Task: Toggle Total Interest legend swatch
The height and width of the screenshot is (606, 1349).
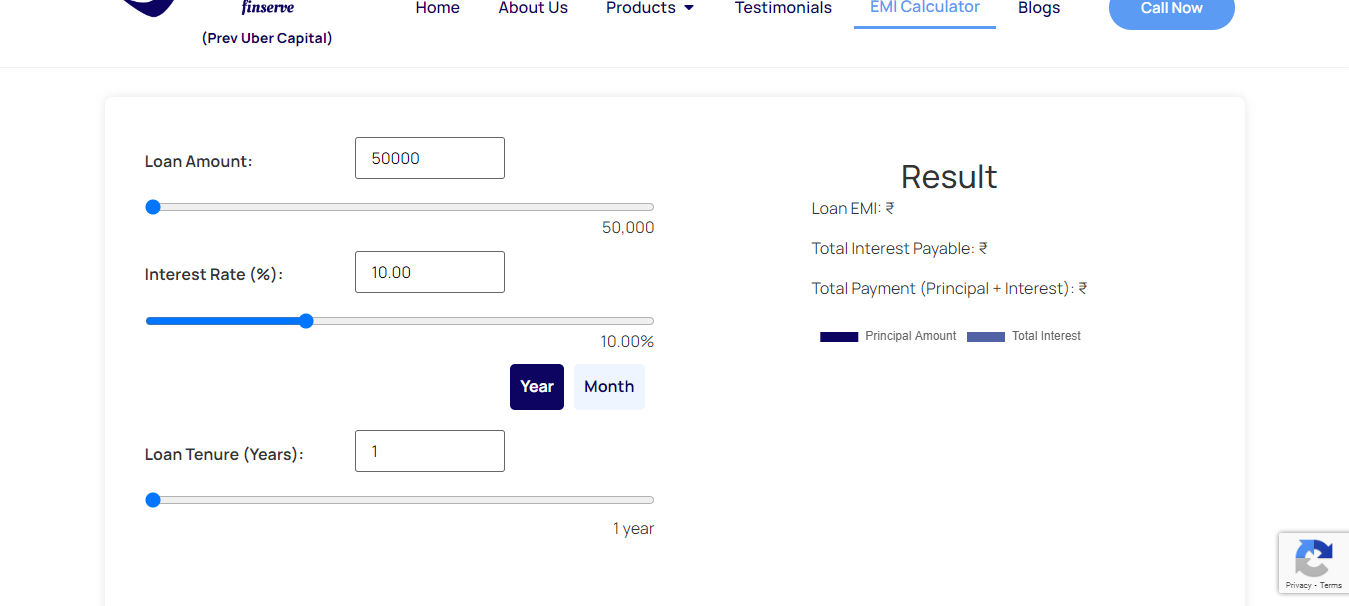Action: pos(986,337)
